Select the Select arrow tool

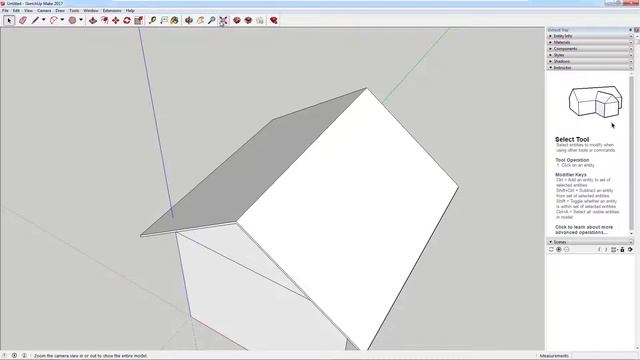9,20
